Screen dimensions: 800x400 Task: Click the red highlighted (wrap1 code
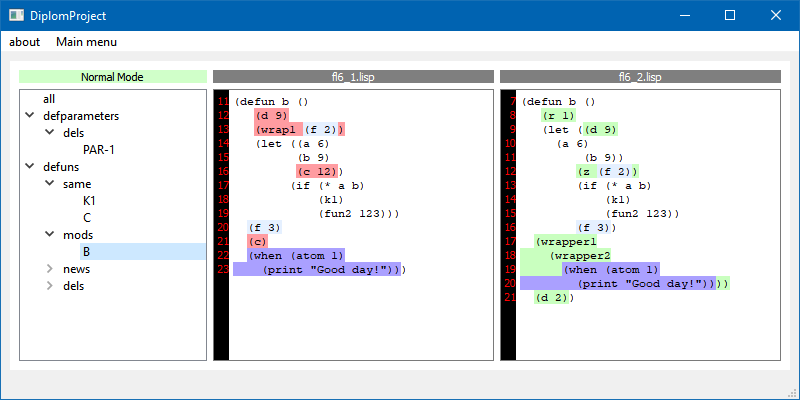coord(278,129)
